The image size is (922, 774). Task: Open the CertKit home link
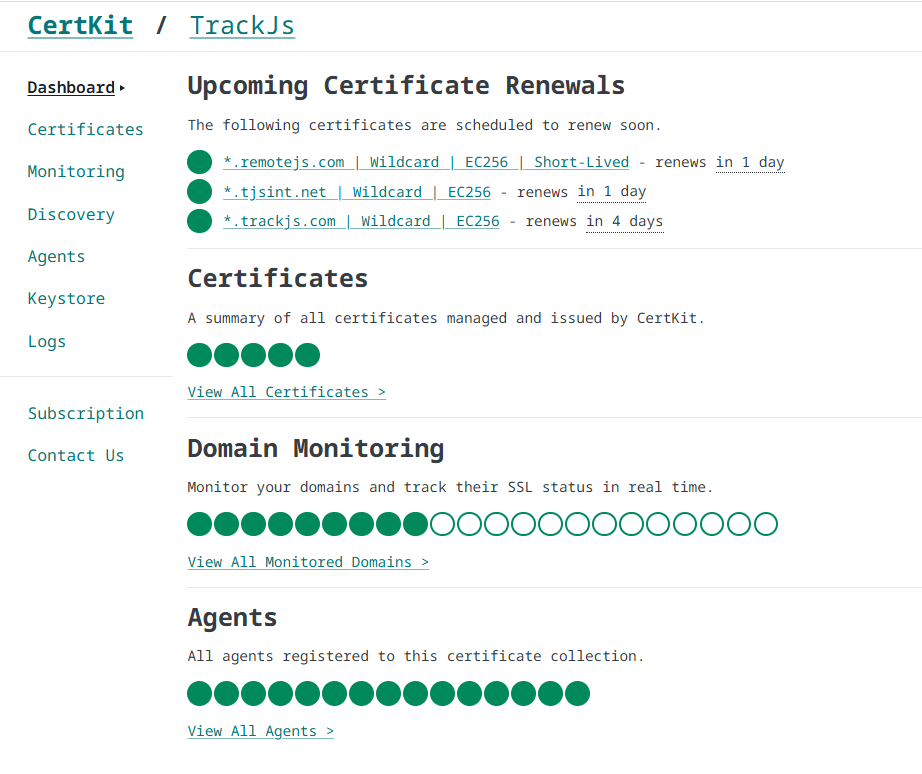[80, 26]
